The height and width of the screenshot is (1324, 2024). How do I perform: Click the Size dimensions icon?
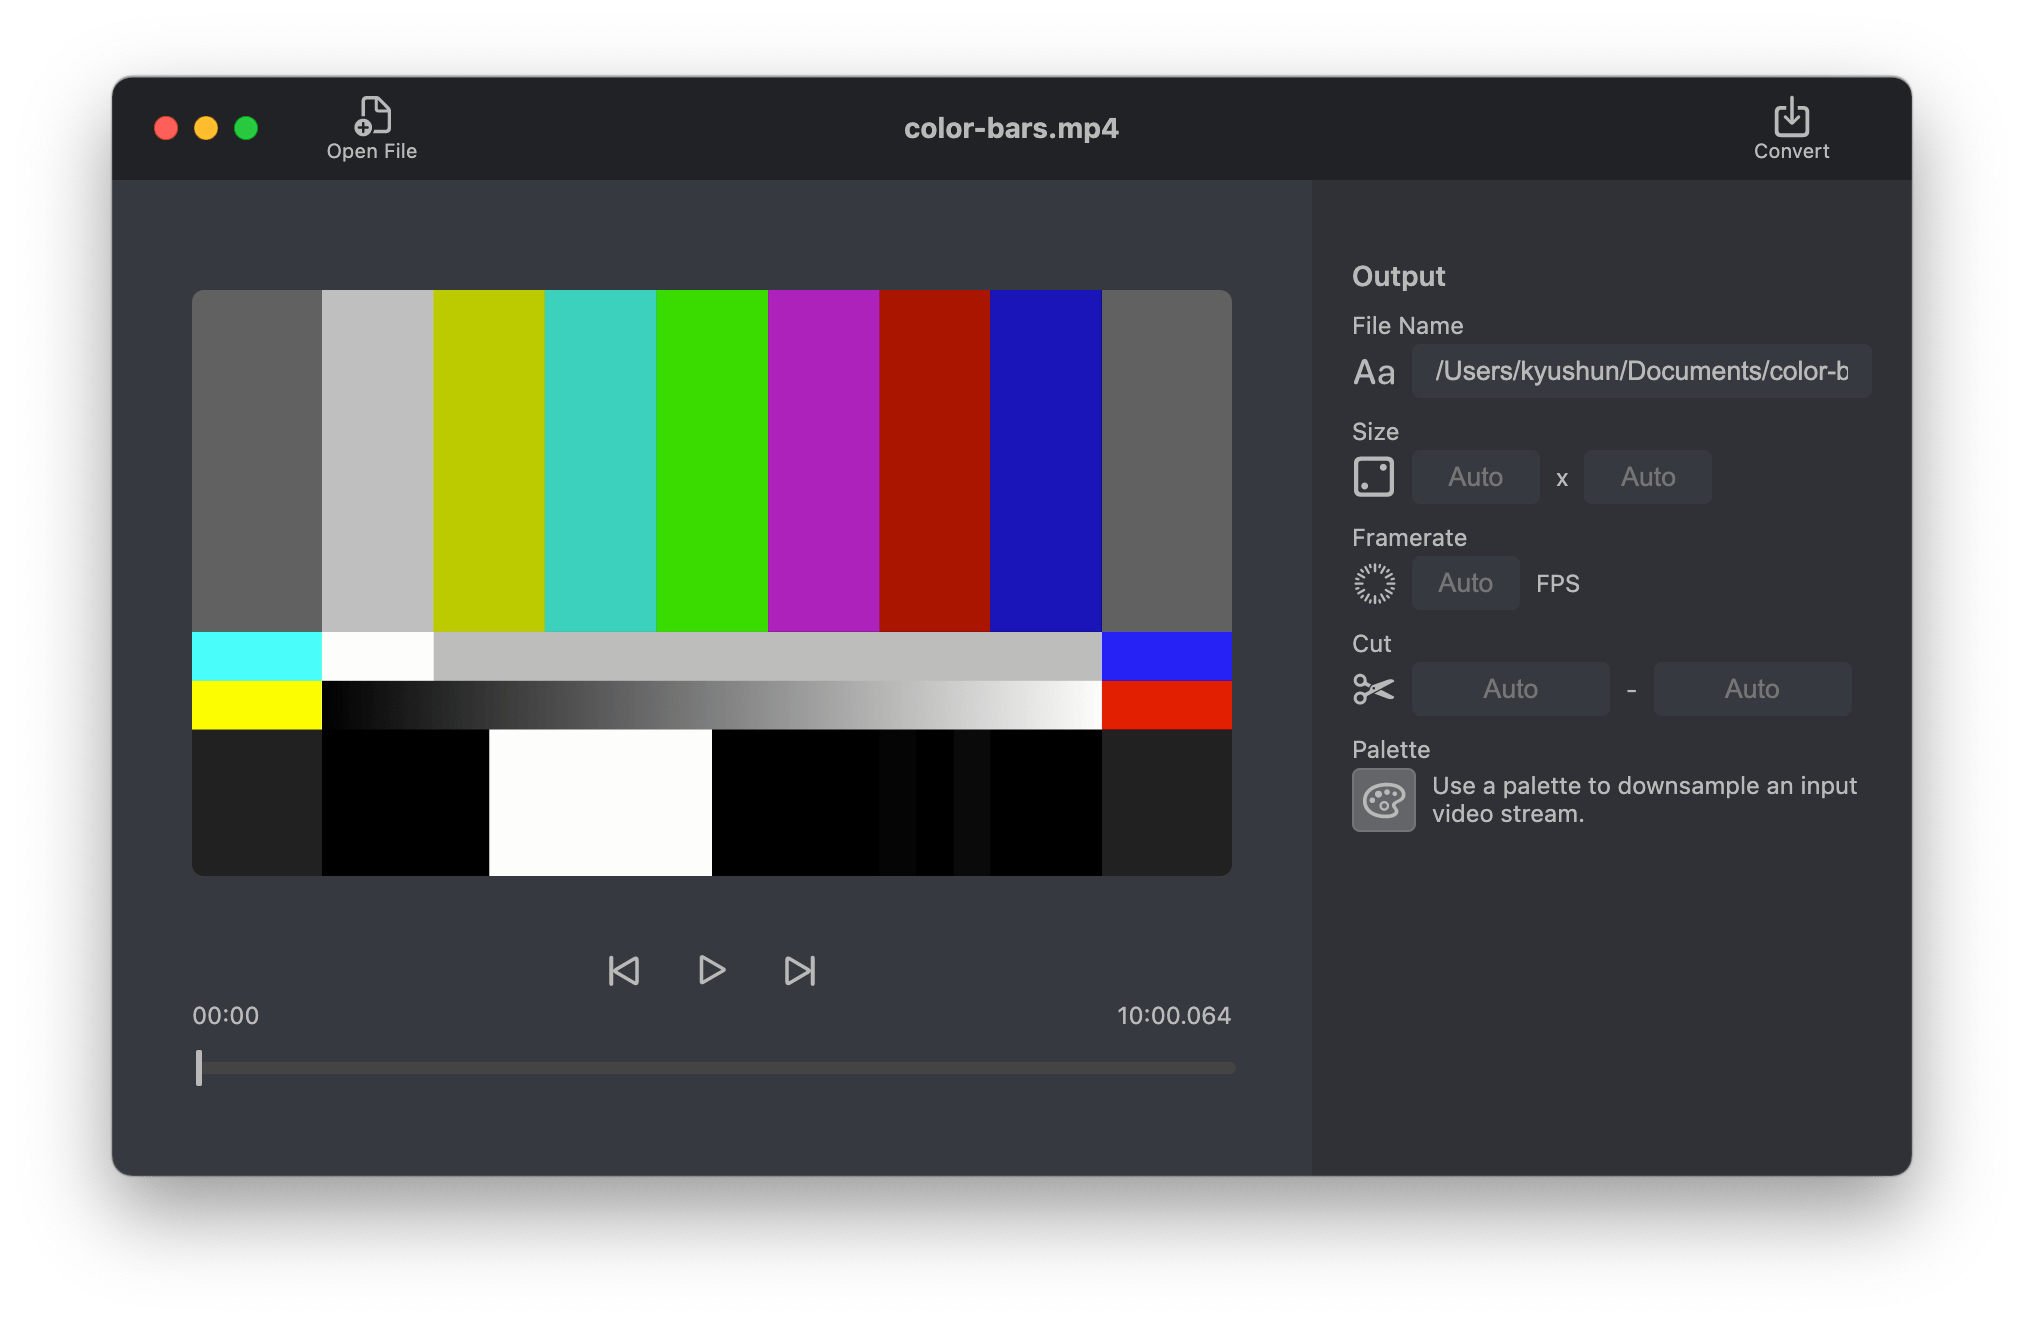click(x=1373, y=477)
